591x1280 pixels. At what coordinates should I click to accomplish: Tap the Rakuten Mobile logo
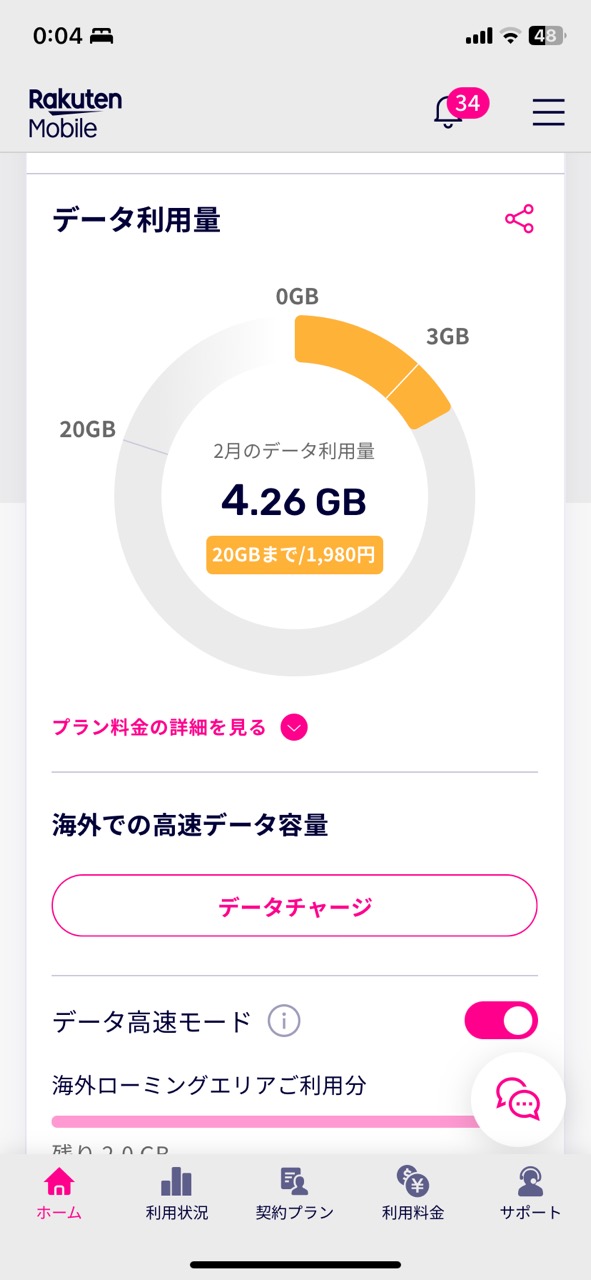tap(75, 112)
